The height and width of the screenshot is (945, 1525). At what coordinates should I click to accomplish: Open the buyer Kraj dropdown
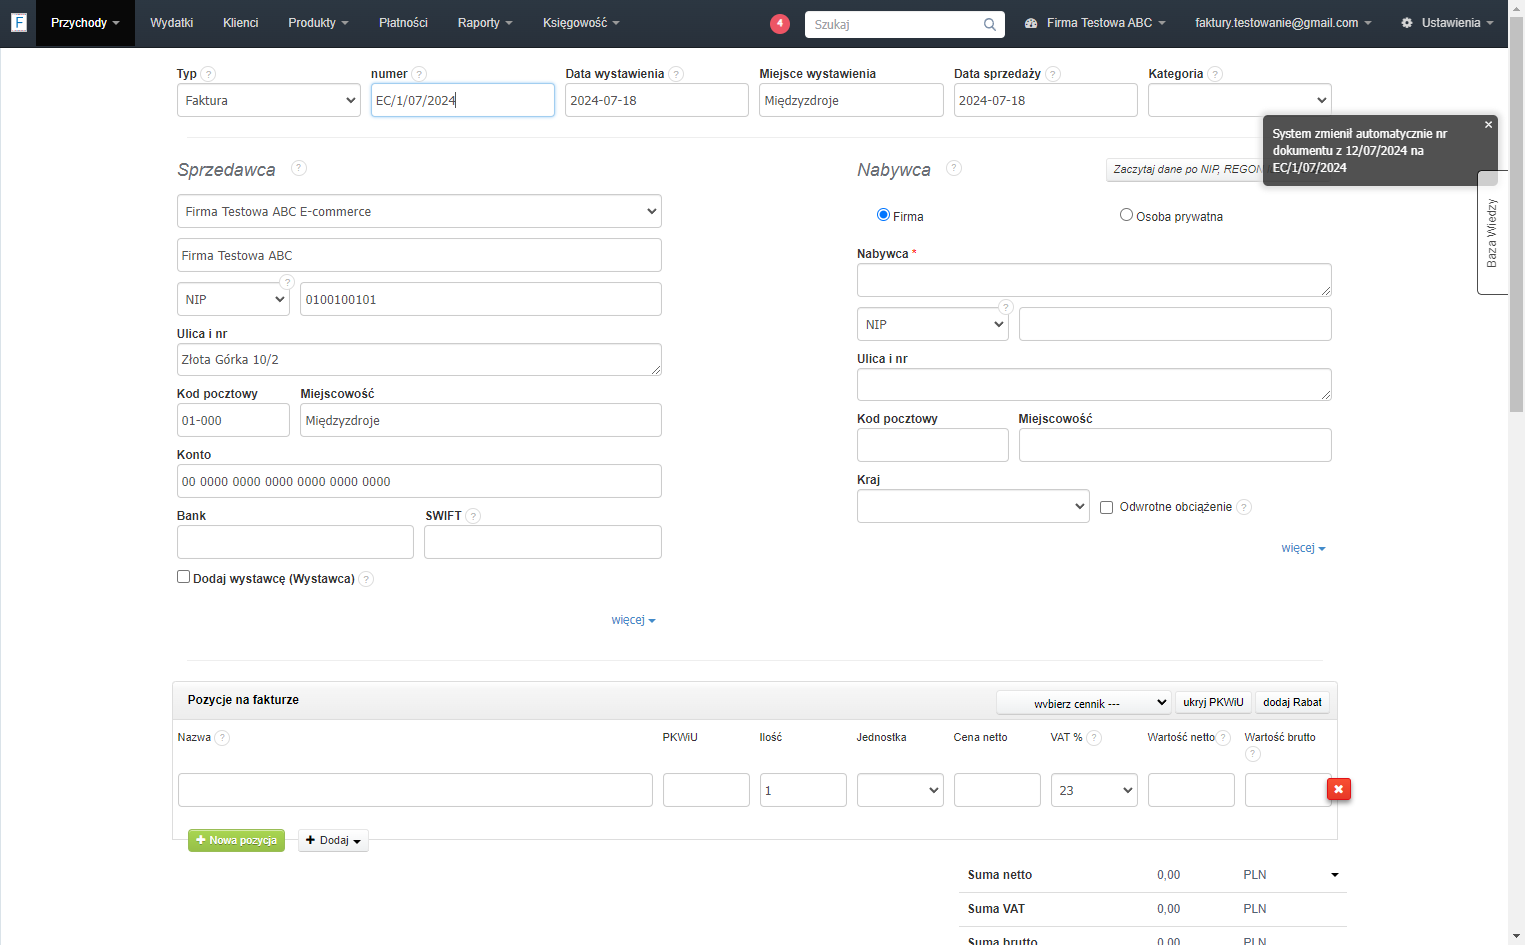click(973, 506)
